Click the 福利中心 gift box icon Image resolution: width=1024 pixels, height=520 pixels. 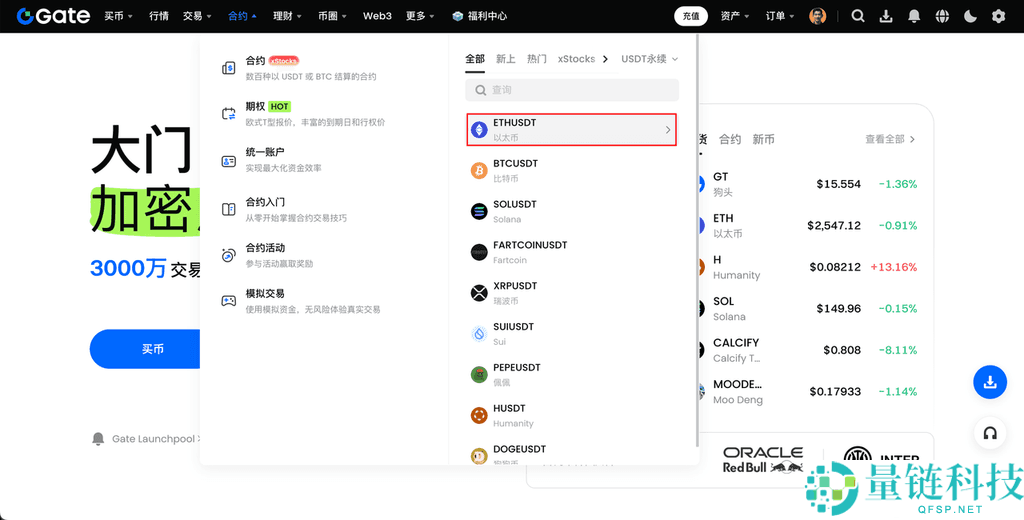(458, 16)
